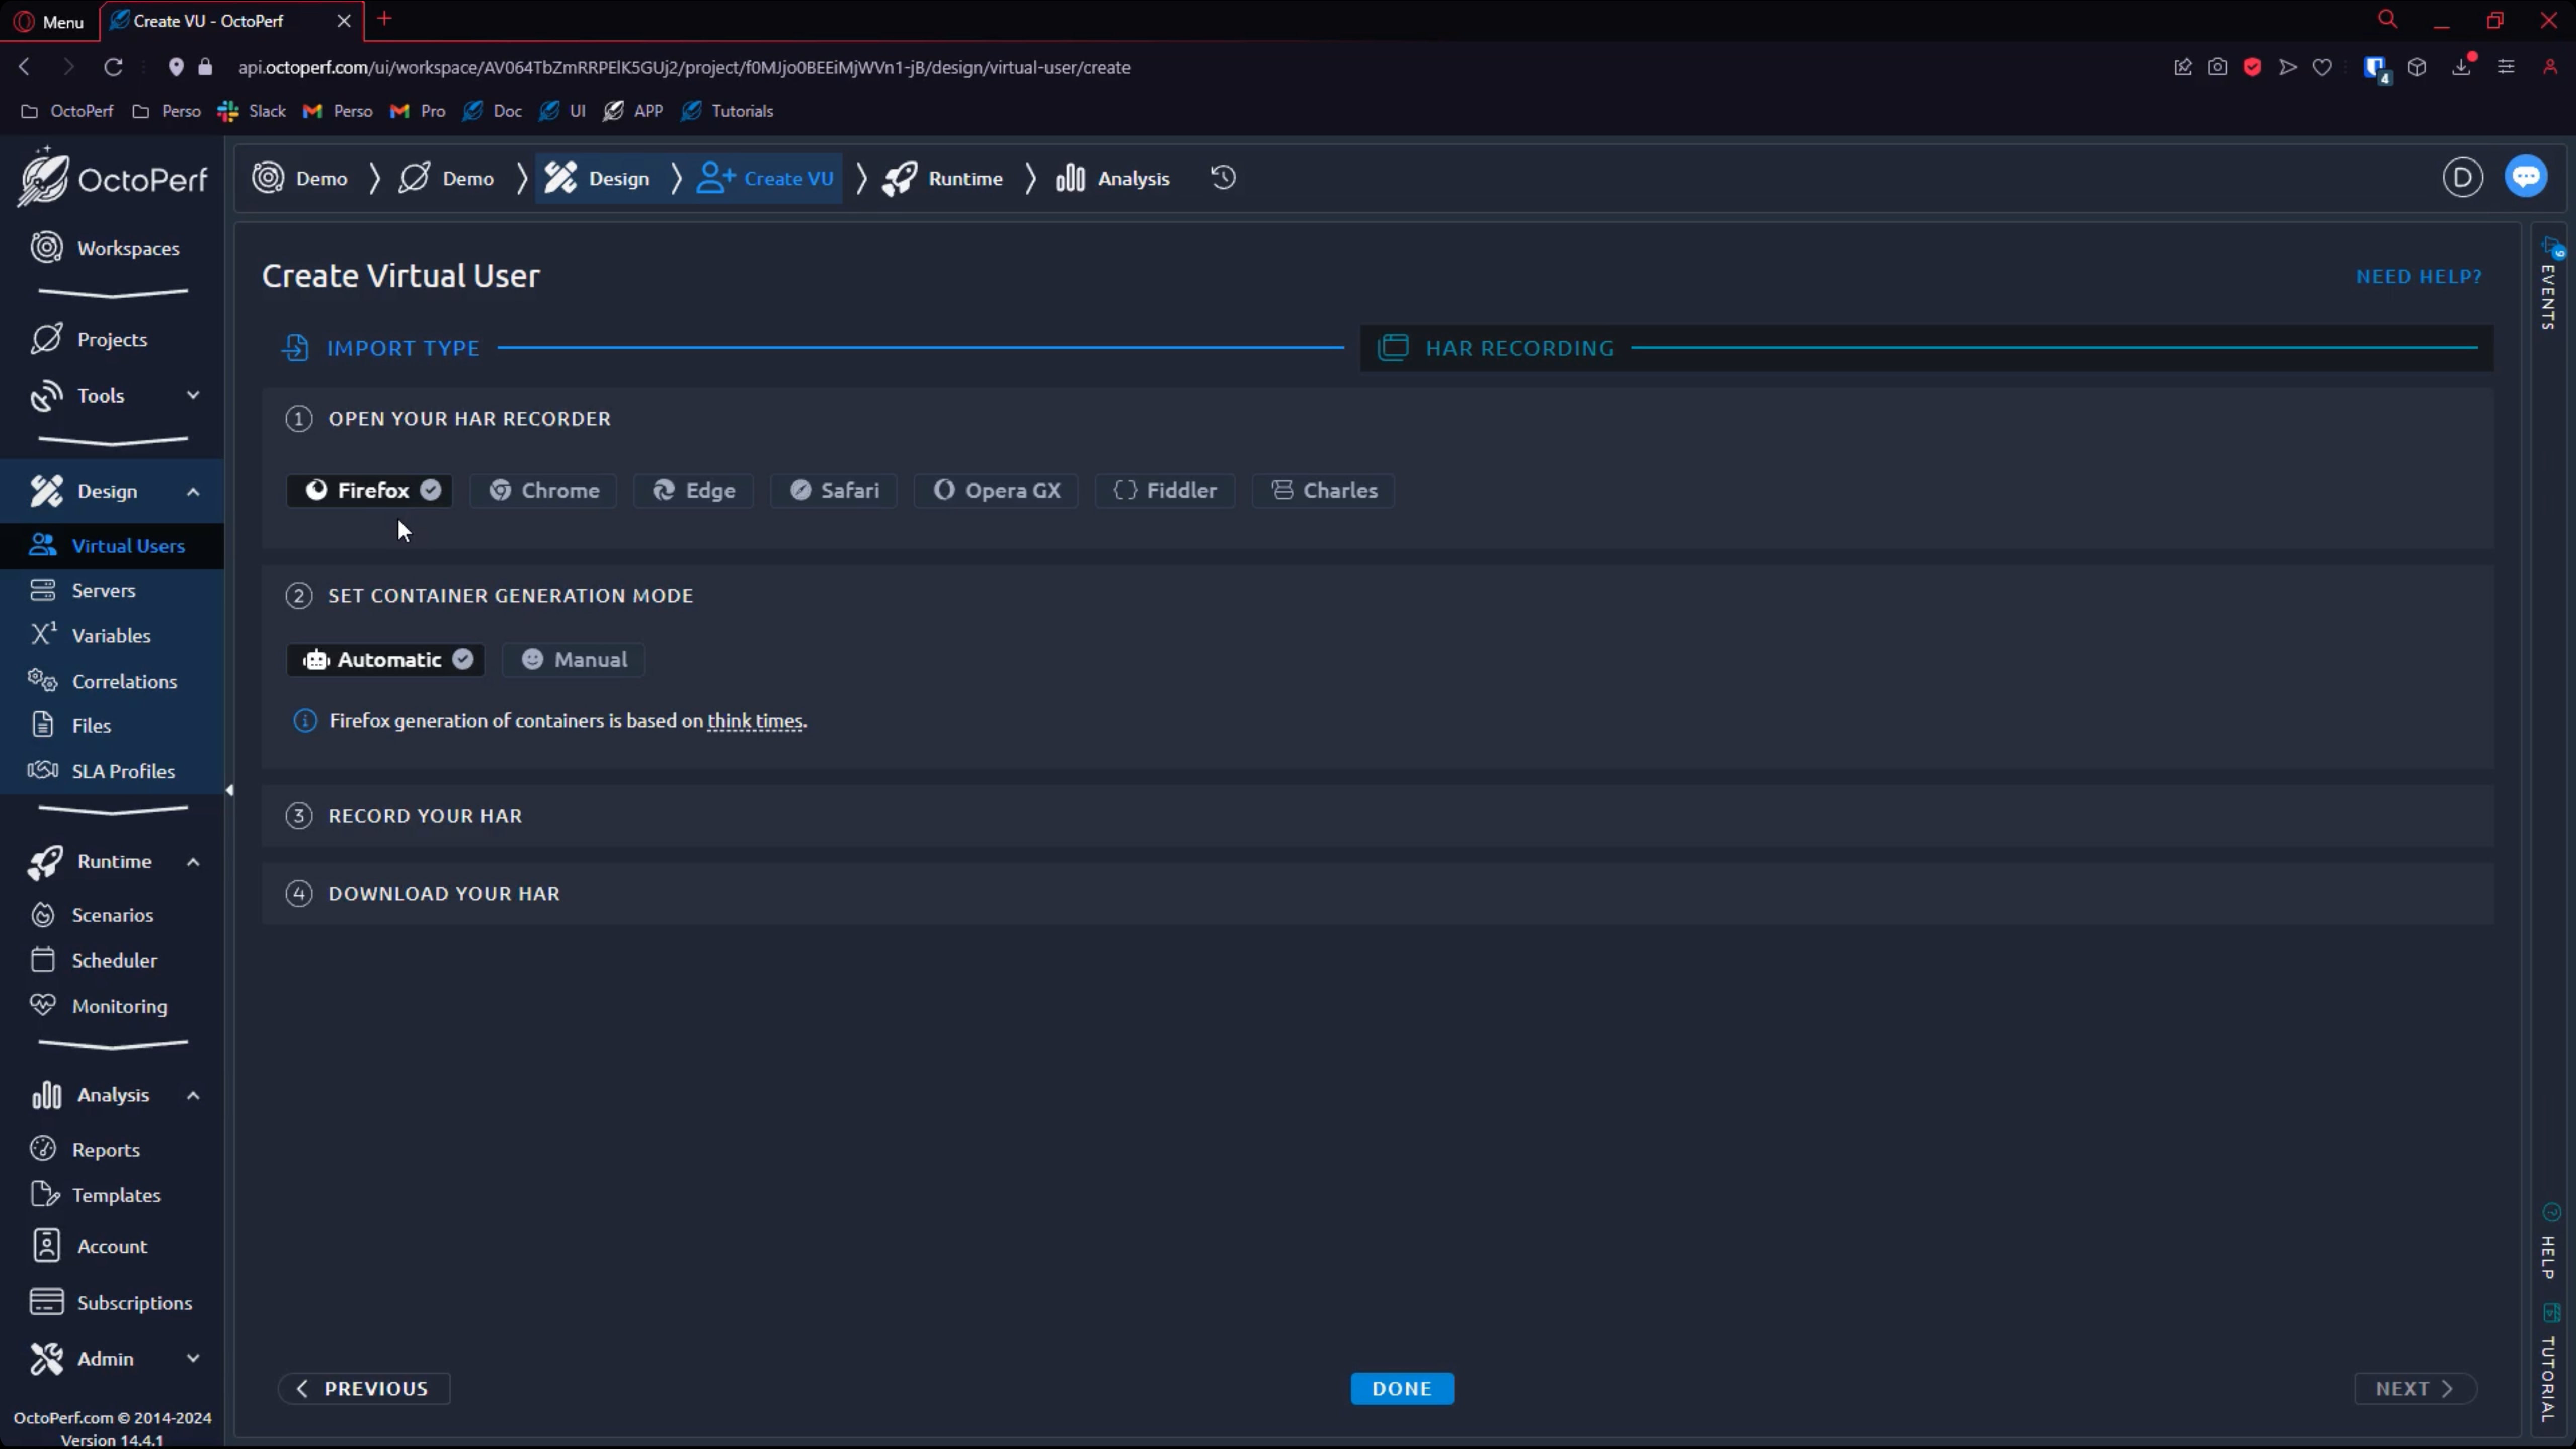Select Fiddler as HAR recorder
2576x1449 pixels.
pyautogui.click(x=1165, y=490)
